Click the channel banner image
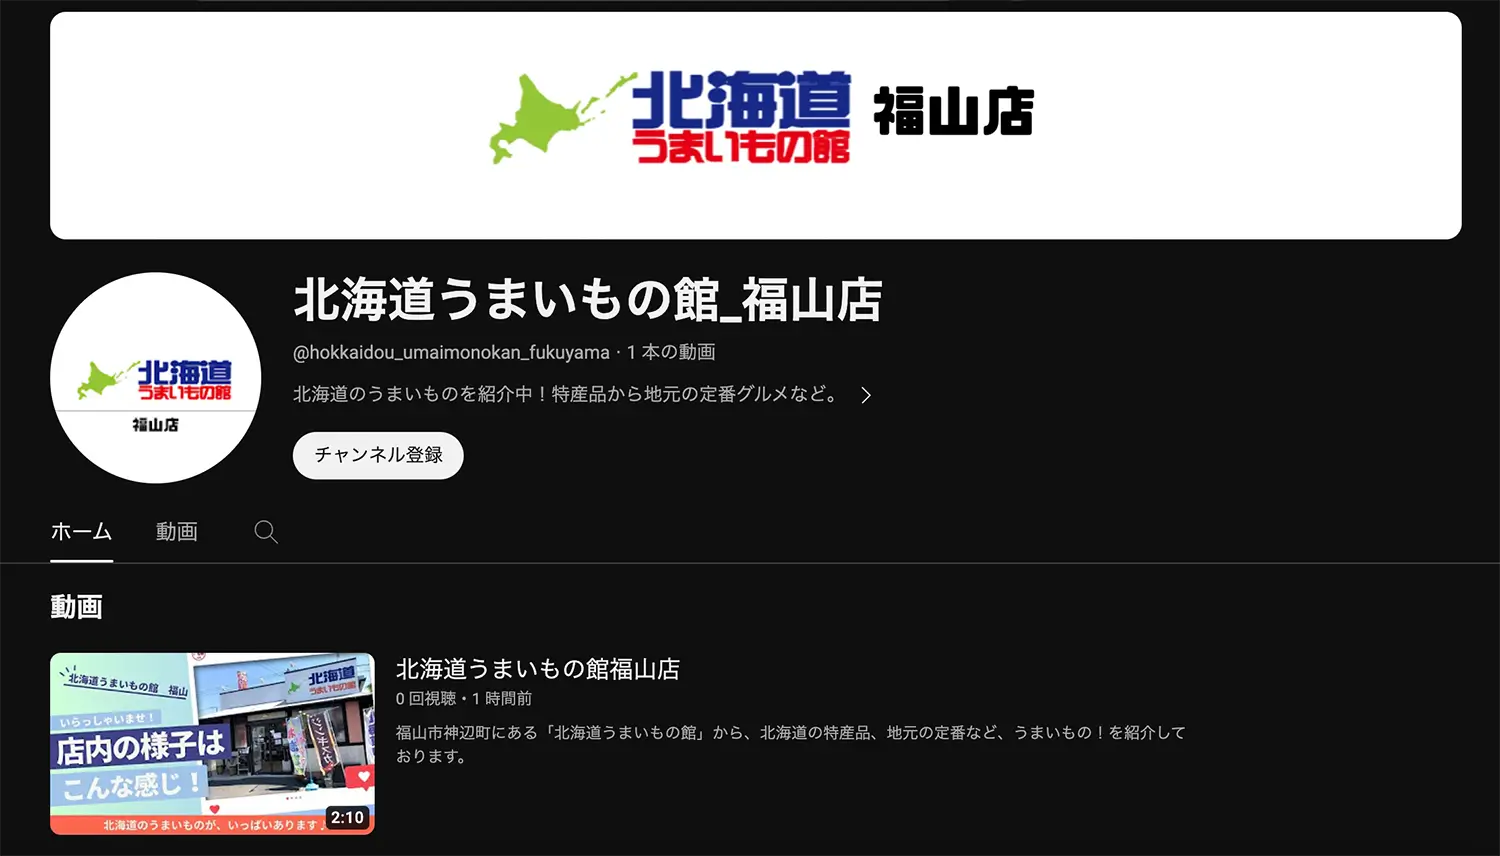Image resolution: width=1500 pixels, height=856 pixels. coord(756,126)
